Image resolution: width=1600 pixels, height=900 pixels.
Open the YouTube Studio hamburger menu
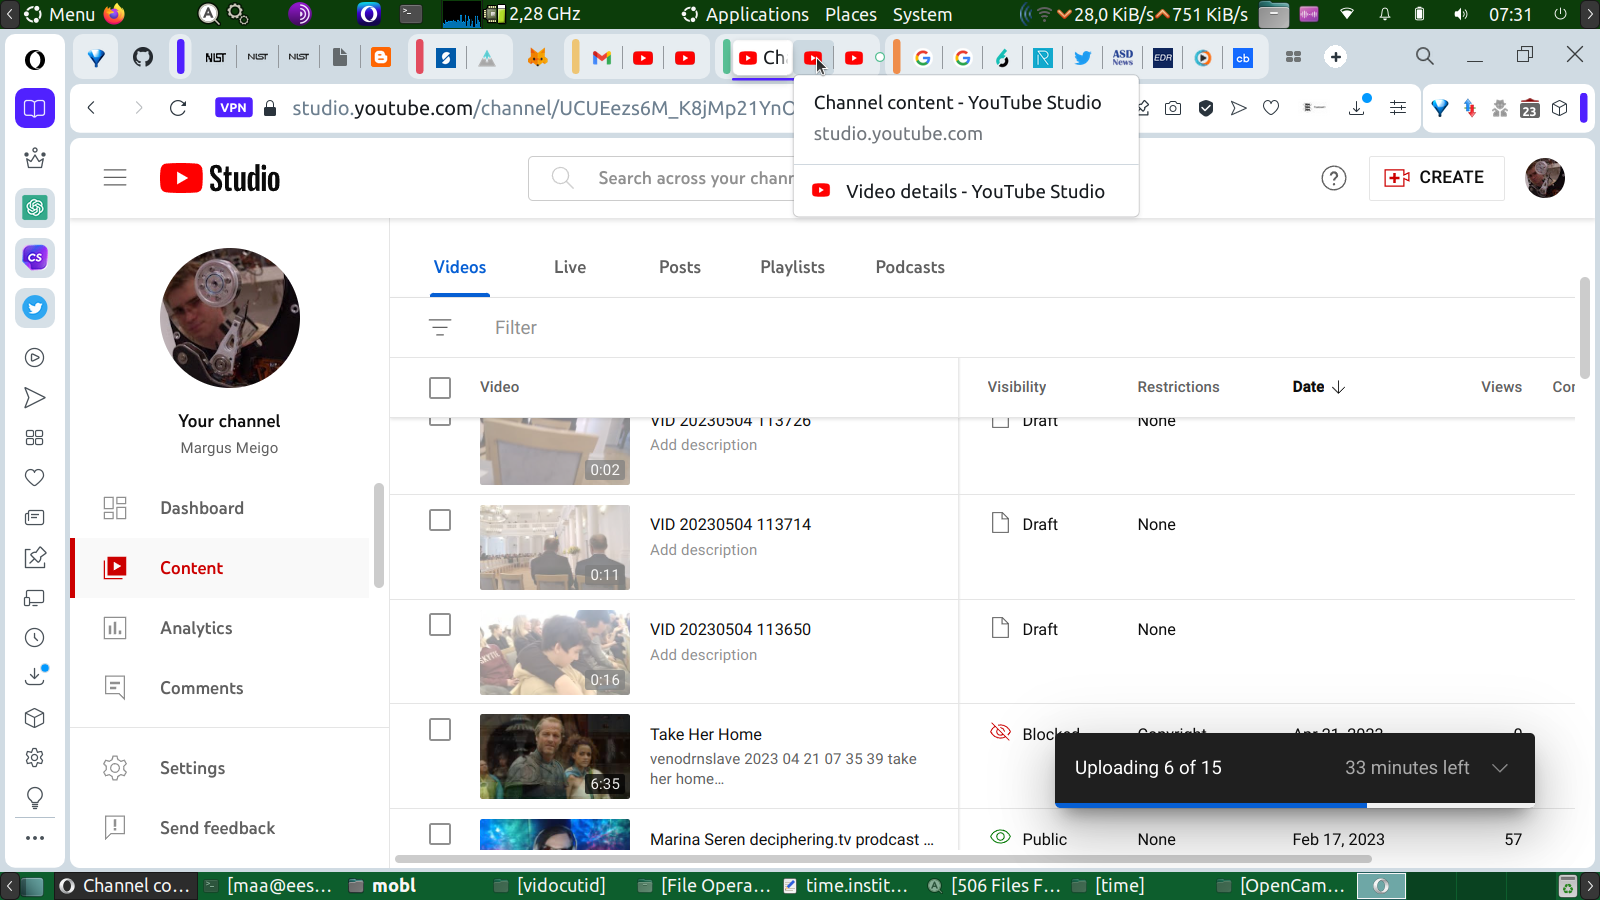115,178
